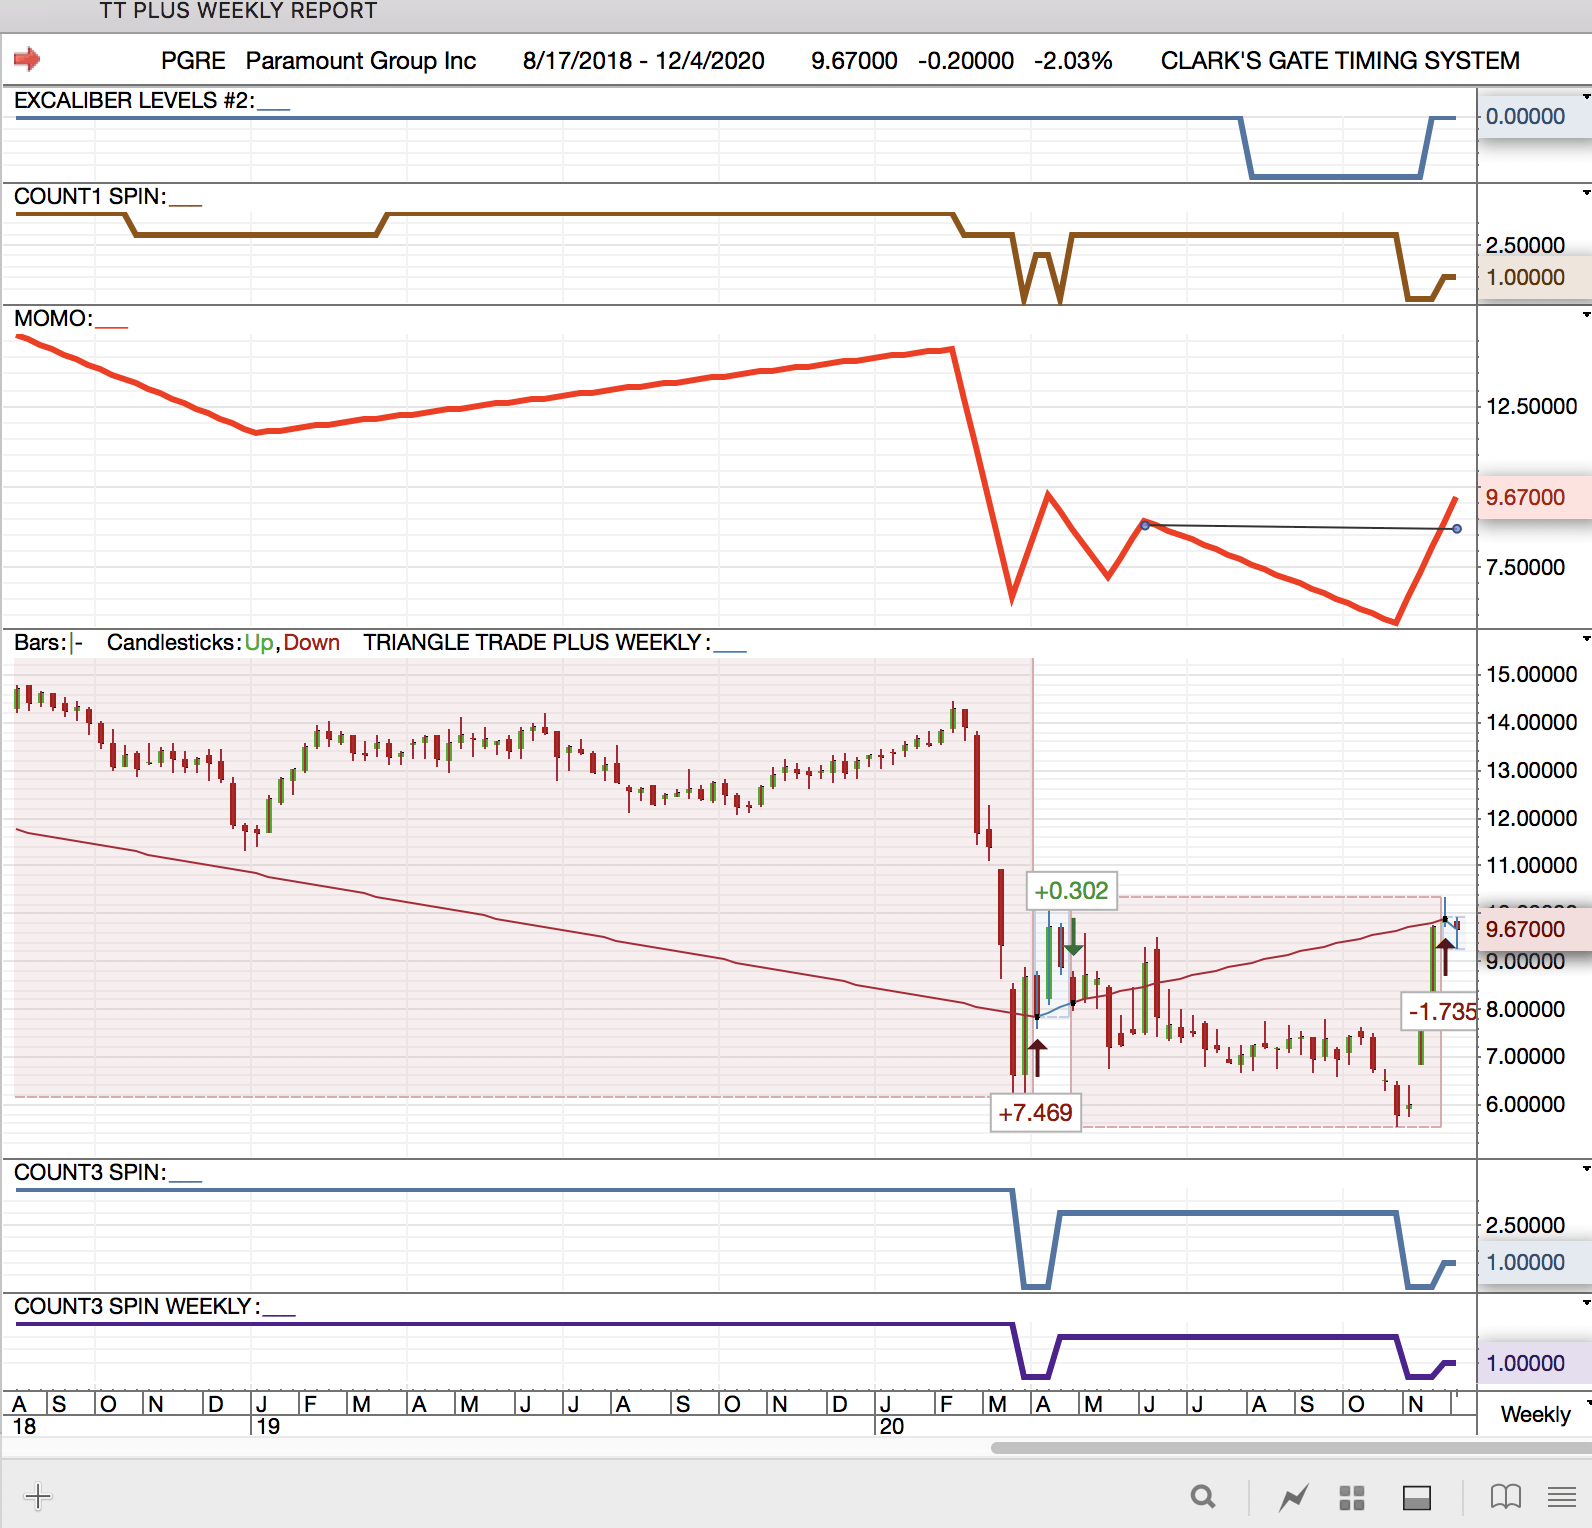Click the split panel layout icon
The height and width of the screenshot is (1528, 1592).
click(1417, 1497)
